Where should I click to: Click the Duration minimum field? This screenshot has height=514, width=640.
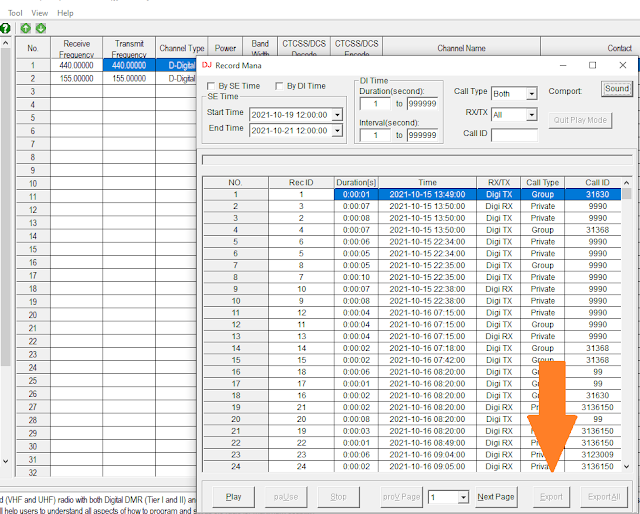[x=375, y=104]
